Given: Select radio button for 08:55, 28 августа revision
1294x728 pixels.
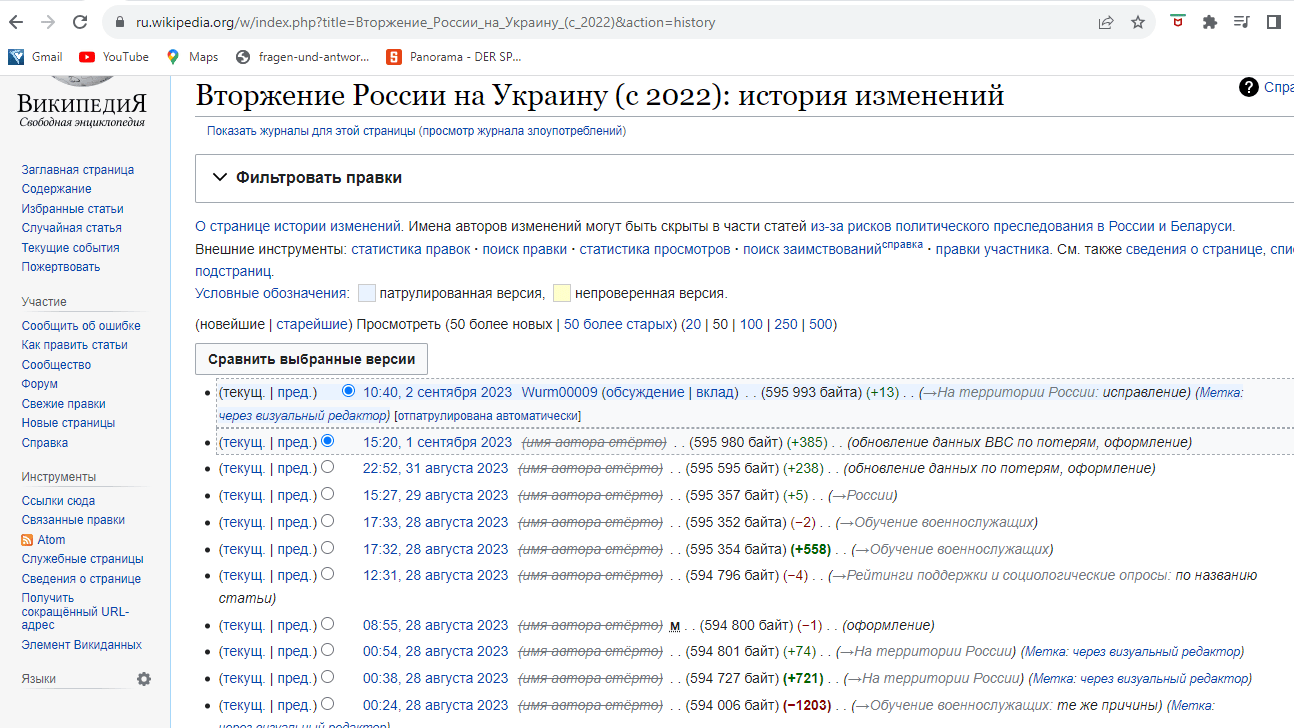Looking at the screenshot, I should click(327, 624).
